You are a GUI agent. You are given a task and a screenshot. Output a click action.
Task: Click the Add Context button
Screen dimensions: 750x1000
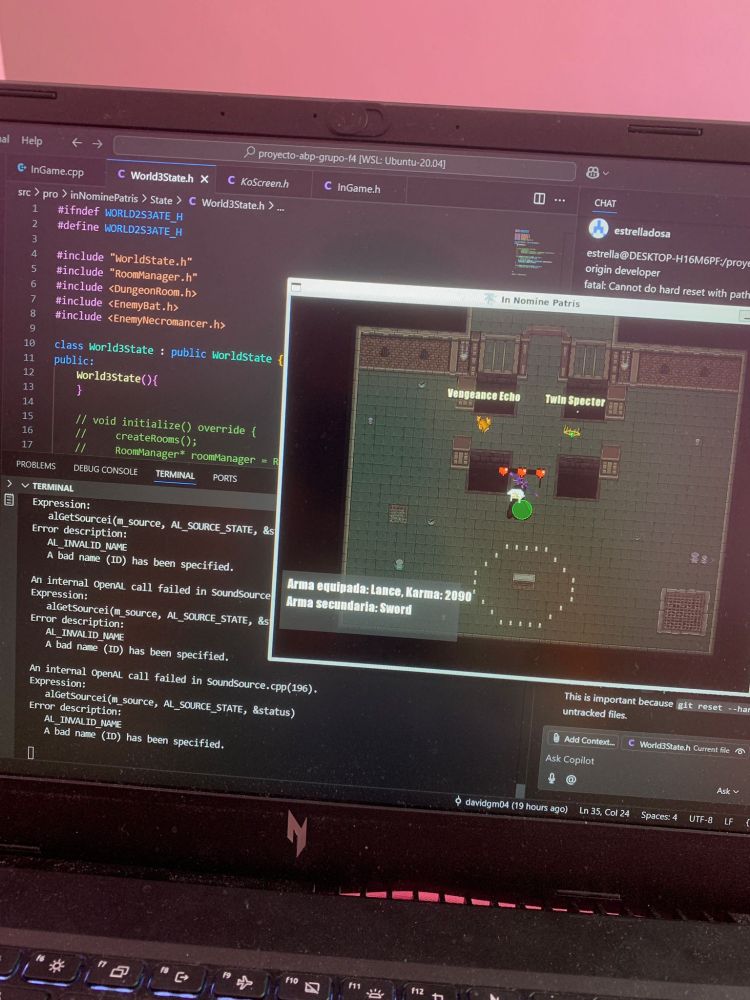(x=583, y=740)
